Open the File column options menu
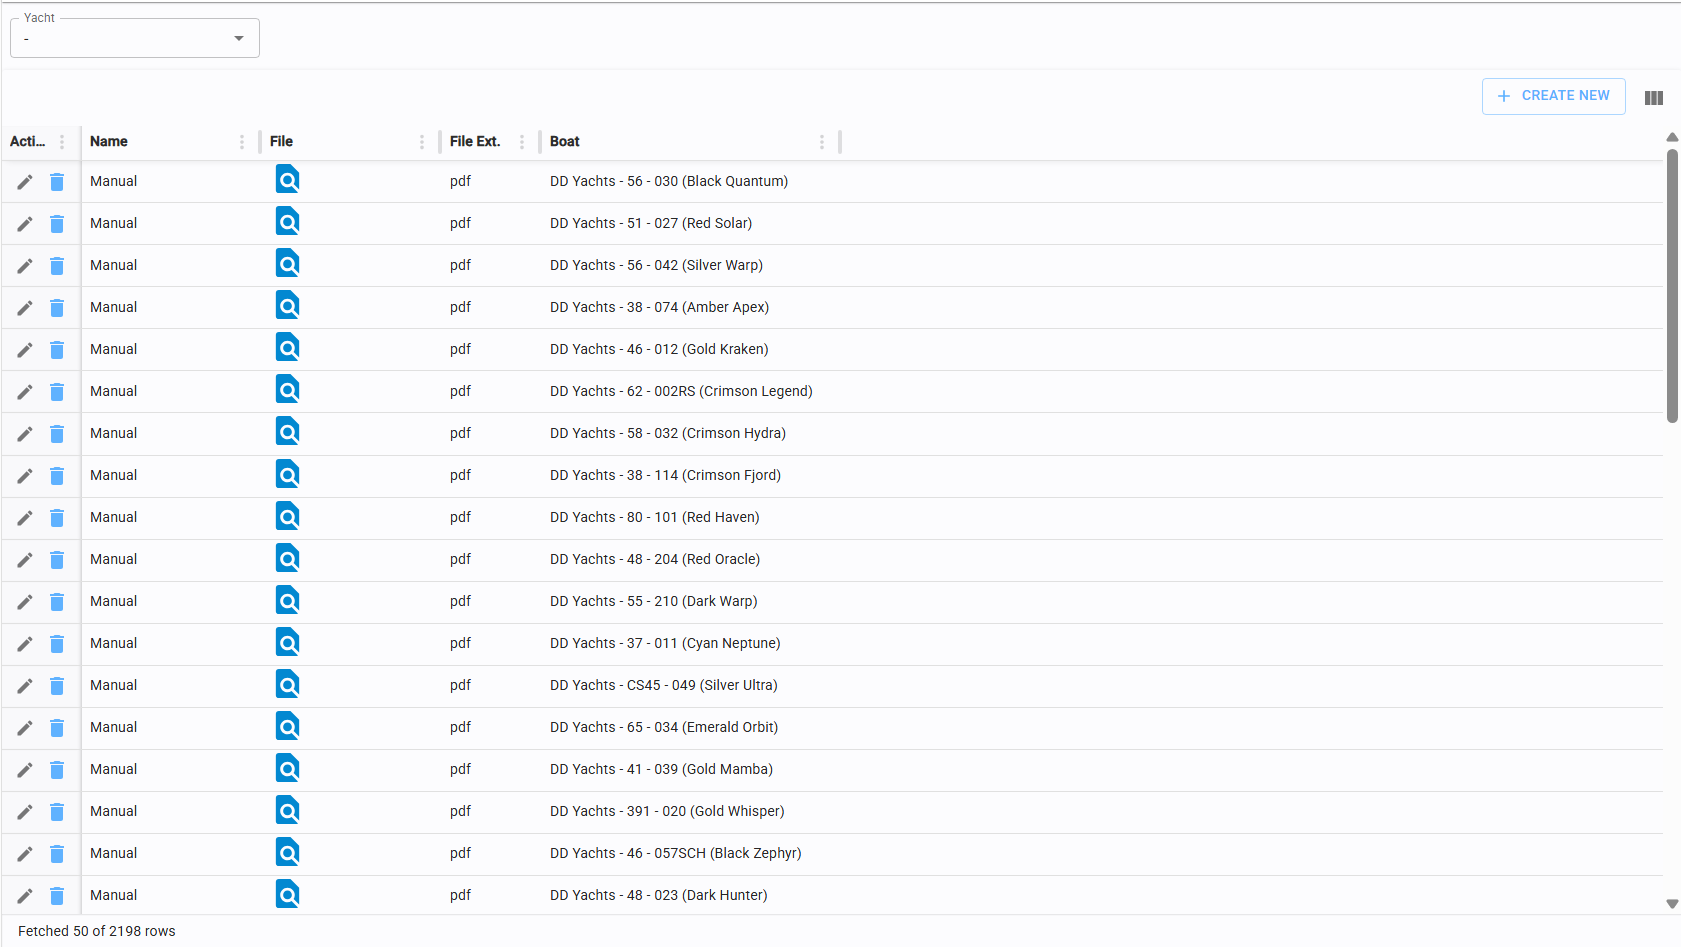The image size is (1681, 947). point(422,142)
